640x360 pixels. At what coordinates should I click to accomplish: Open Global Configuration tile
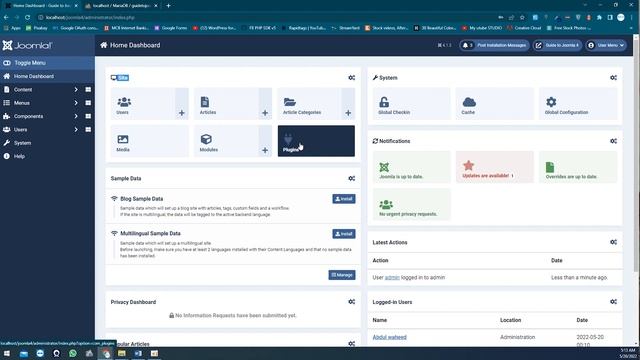pyautogui.click(x=578, y=104)
